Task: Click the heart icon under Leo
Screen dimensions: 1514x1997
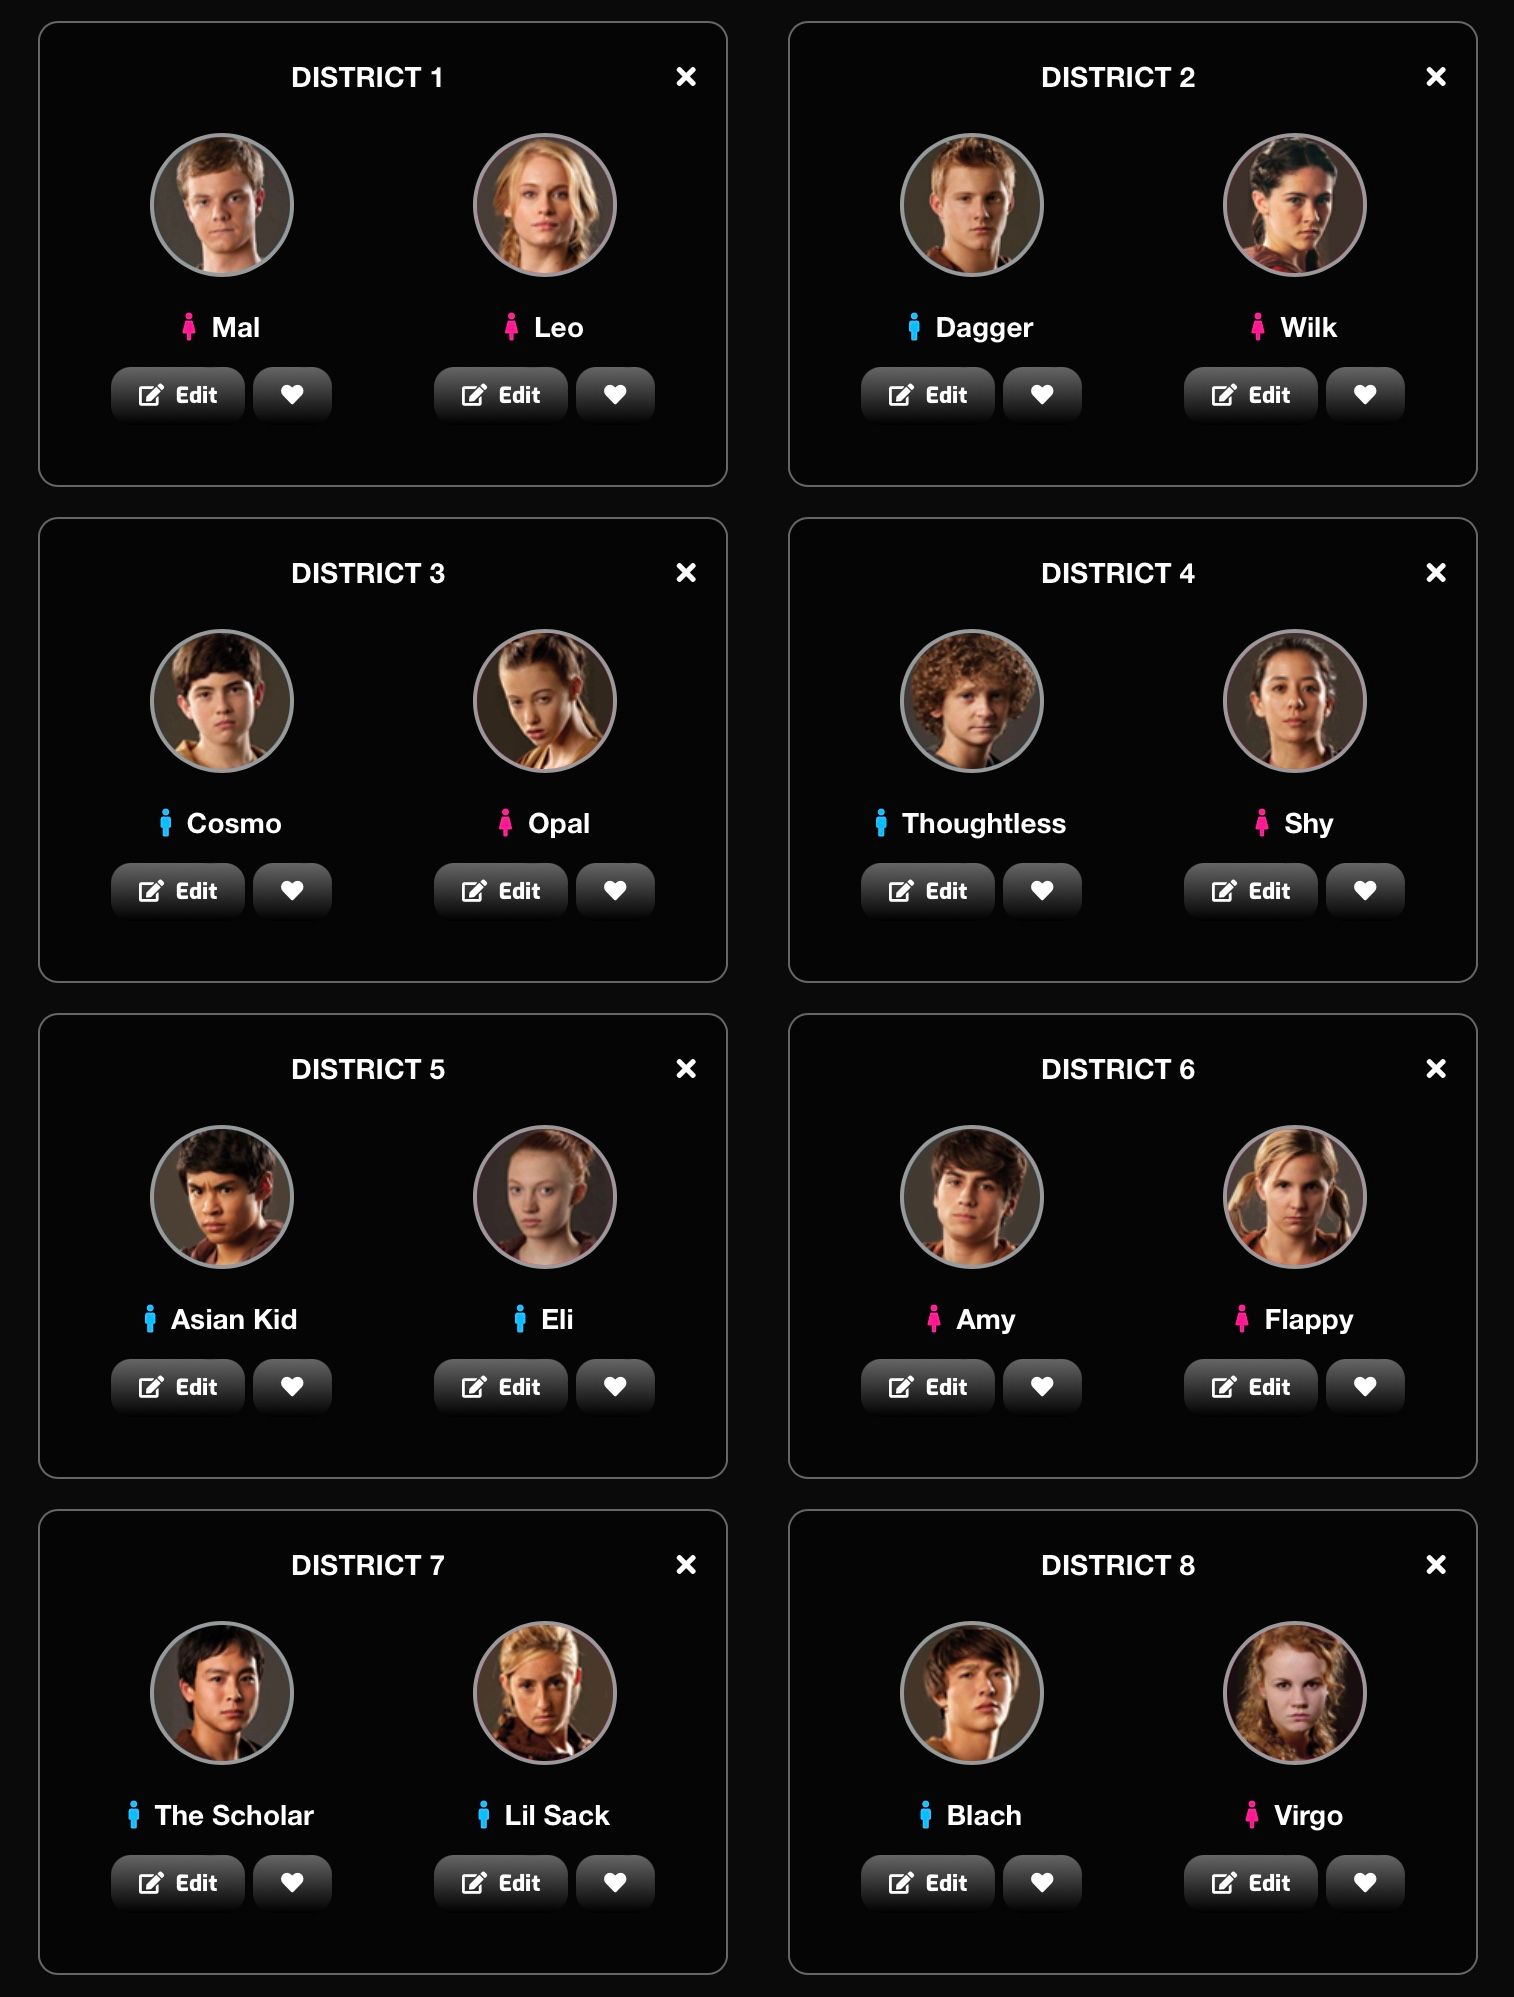Action: (615, 394)
